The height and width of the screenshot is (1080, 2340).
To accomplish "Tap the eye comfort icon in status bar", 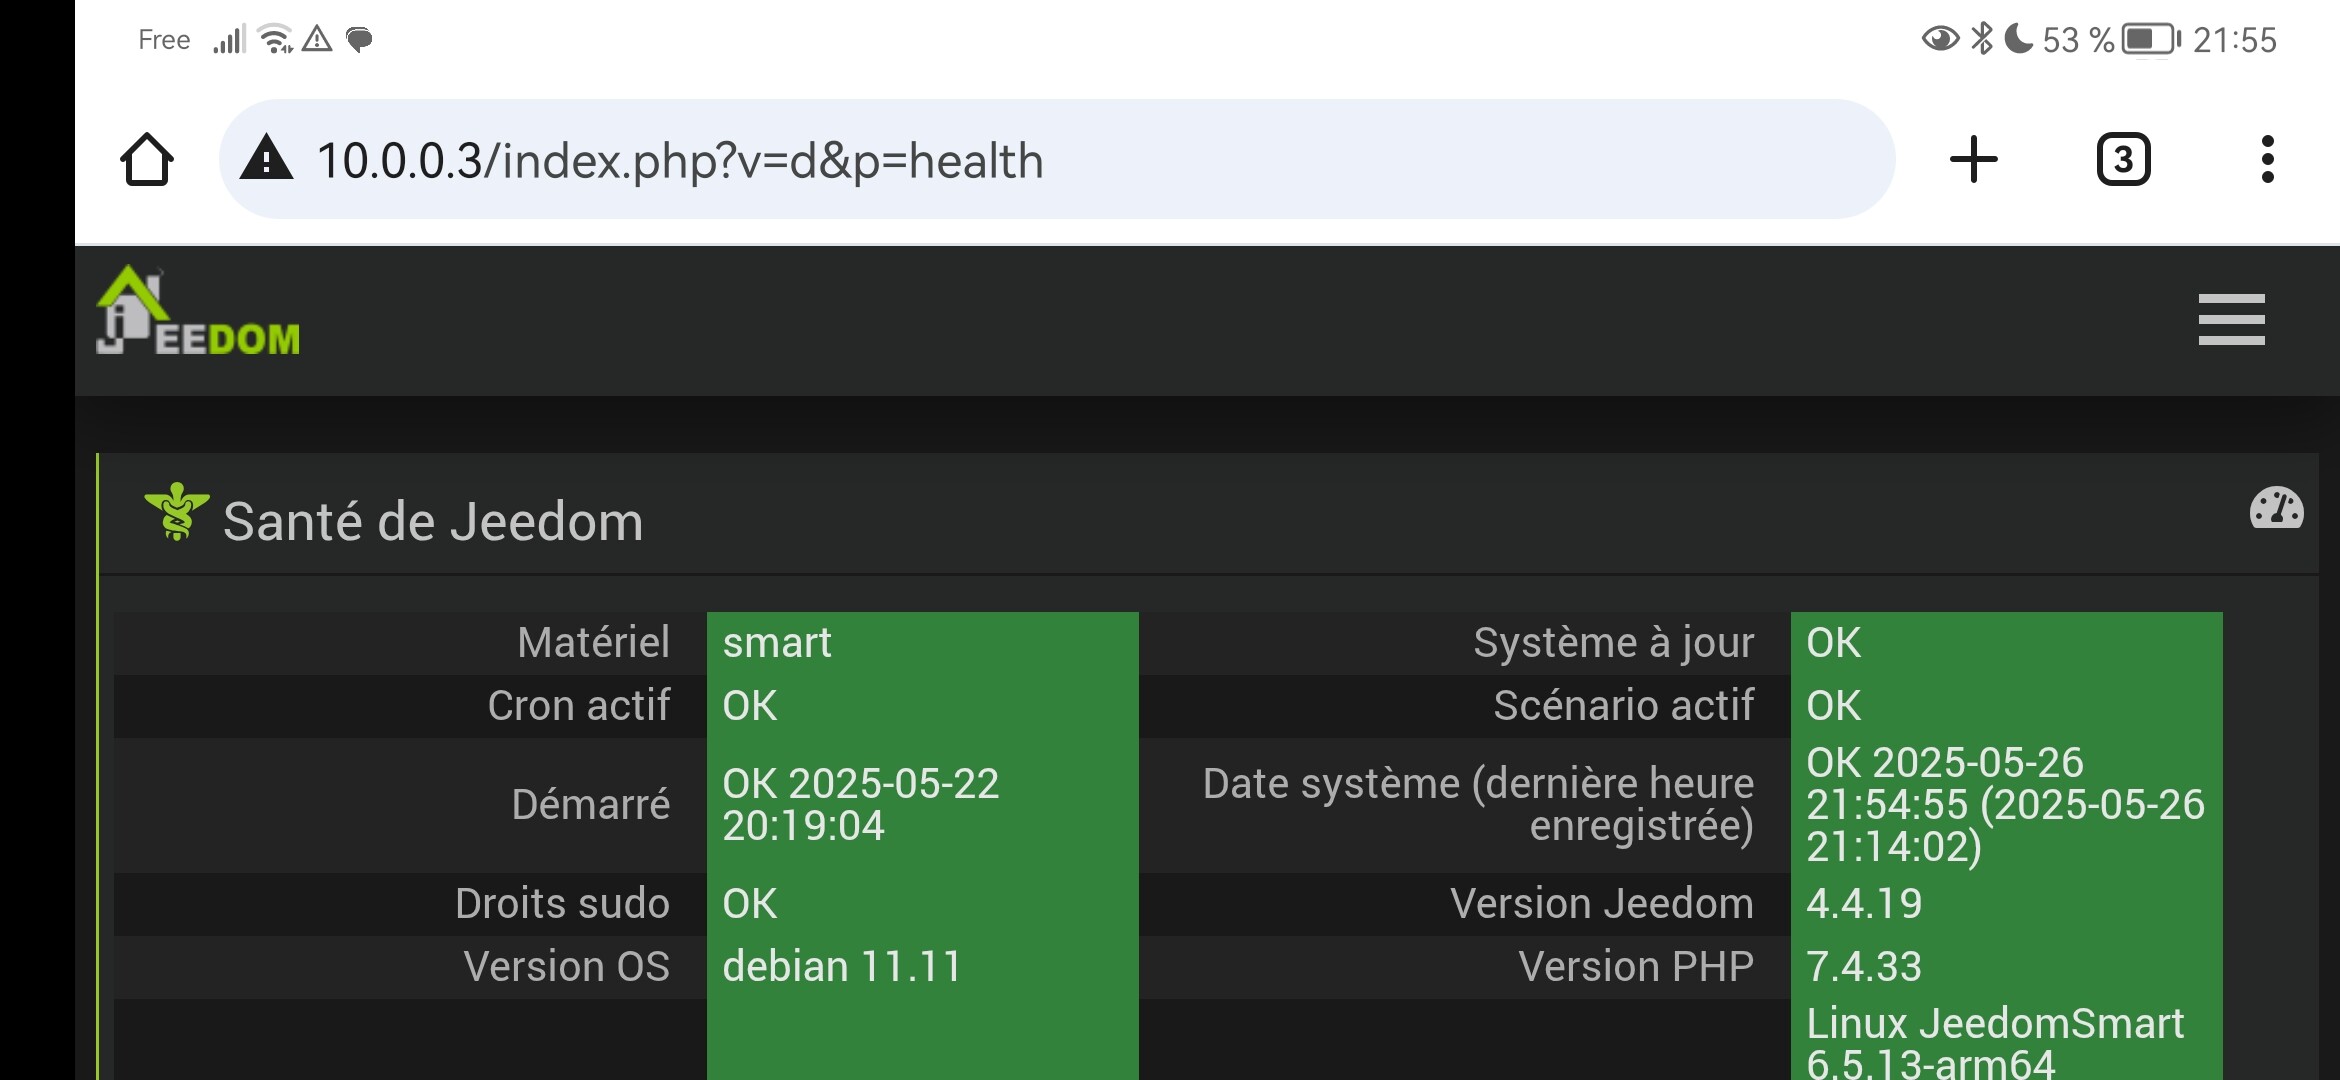I will pyautogui.click(x=1940, y=39).
